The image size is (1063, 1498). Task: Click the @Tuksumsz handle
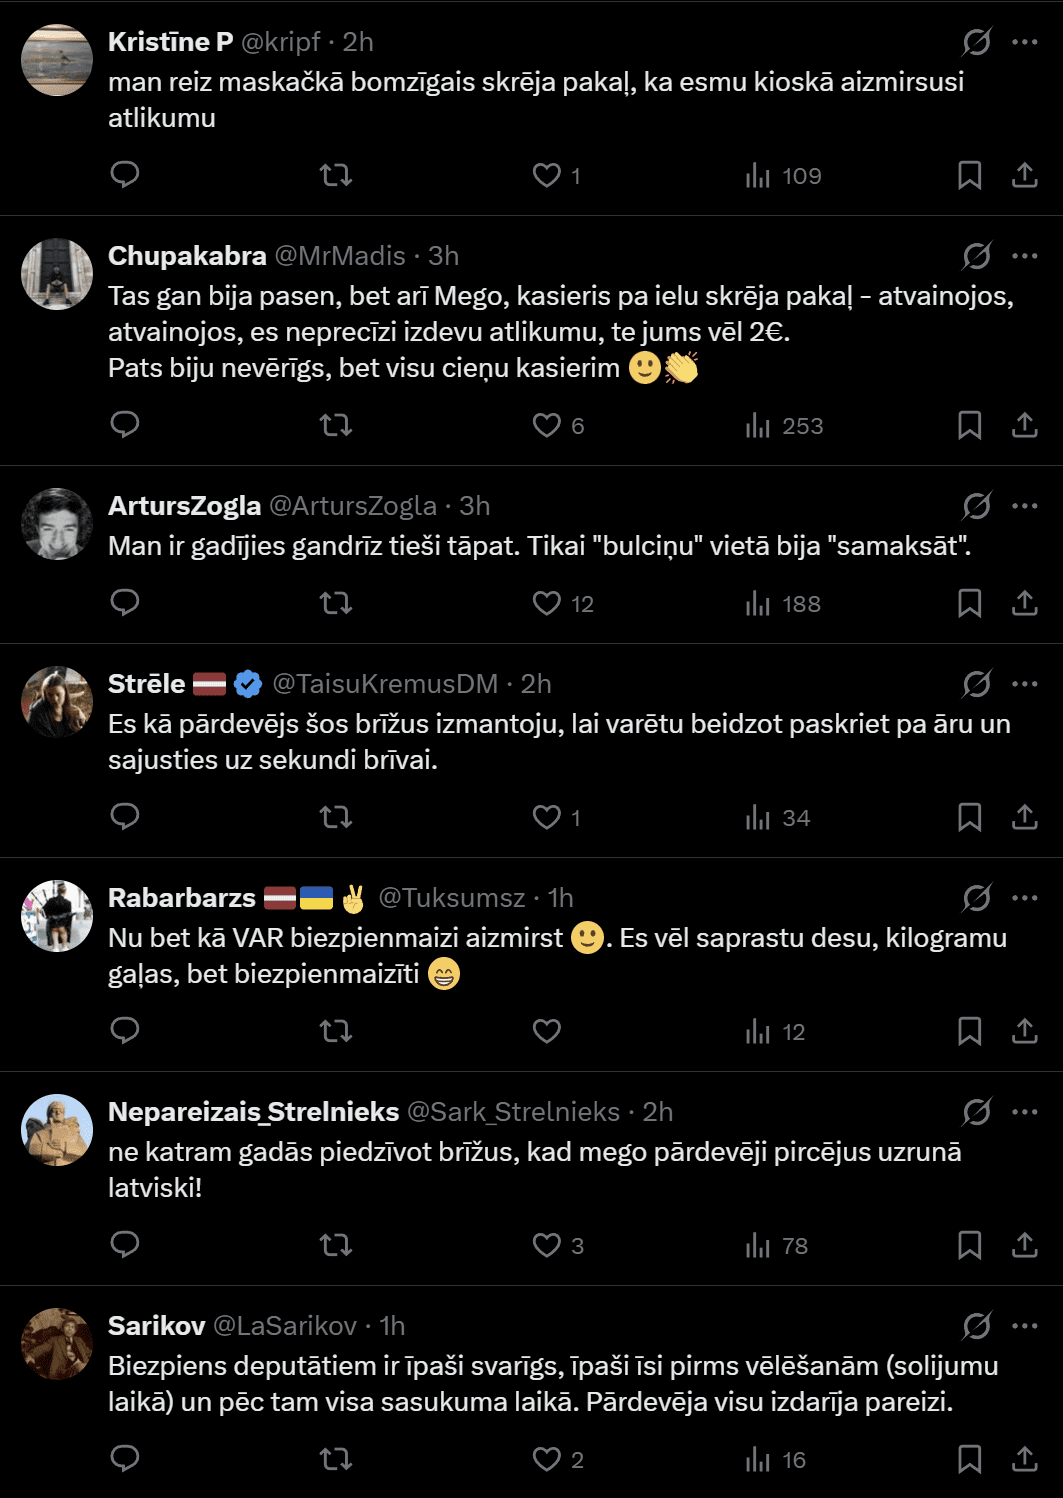tap(451, 898)
